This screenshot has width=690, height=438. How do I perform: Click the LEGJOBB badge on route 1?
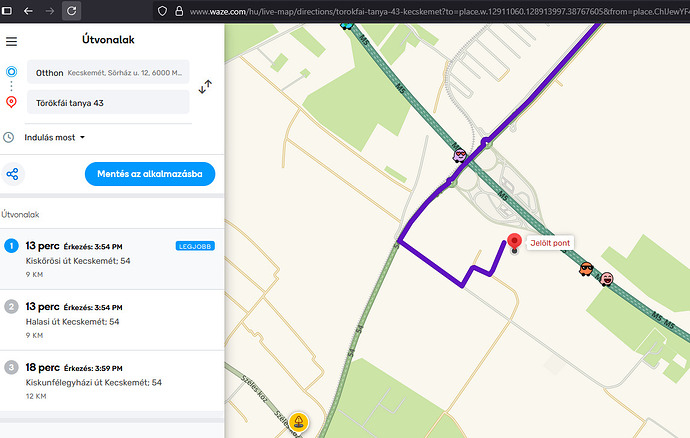pos(195,246)
